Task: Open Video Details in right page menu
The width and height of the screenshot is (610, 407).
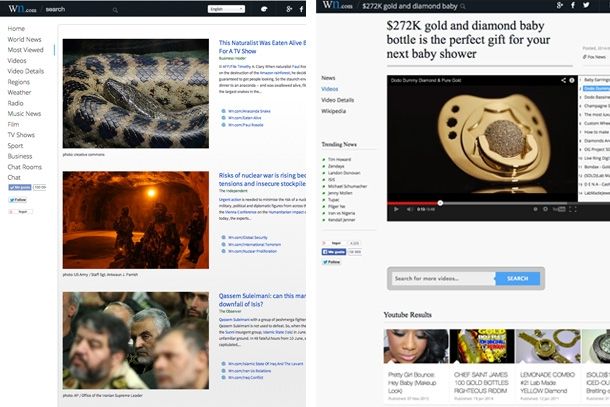Action: pyautogui.click(x=337, y=100)
